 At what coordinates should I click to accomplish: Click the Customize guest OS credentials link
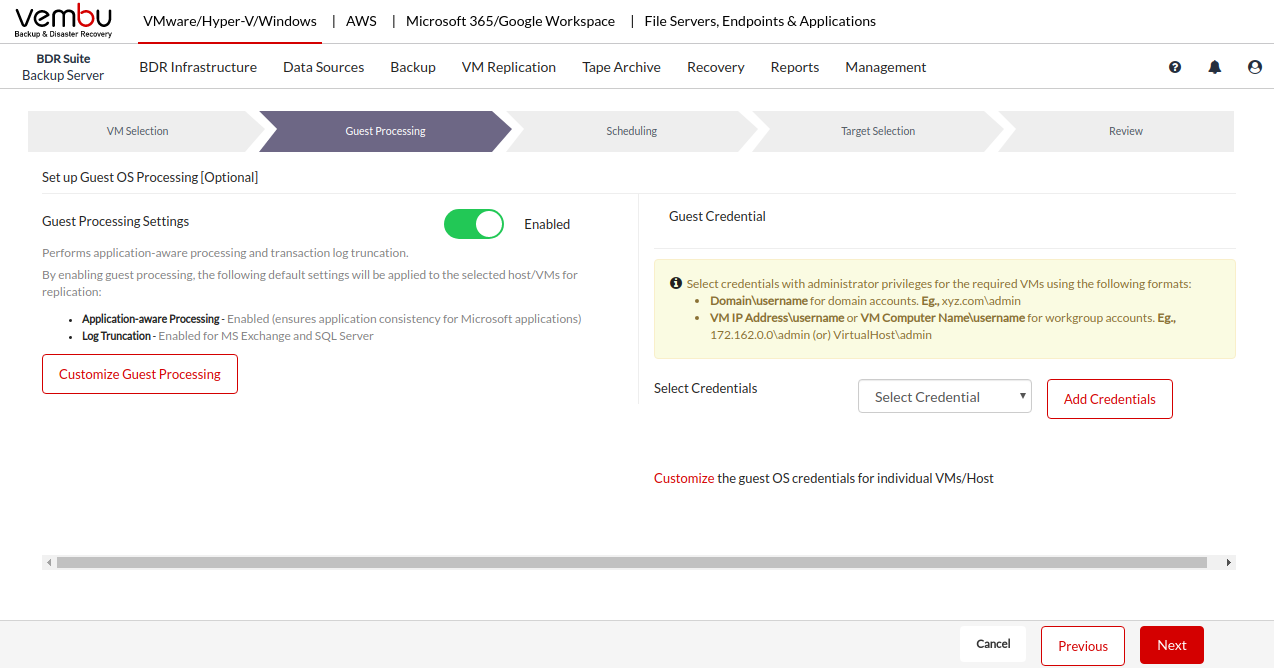(x=684, y=478)
